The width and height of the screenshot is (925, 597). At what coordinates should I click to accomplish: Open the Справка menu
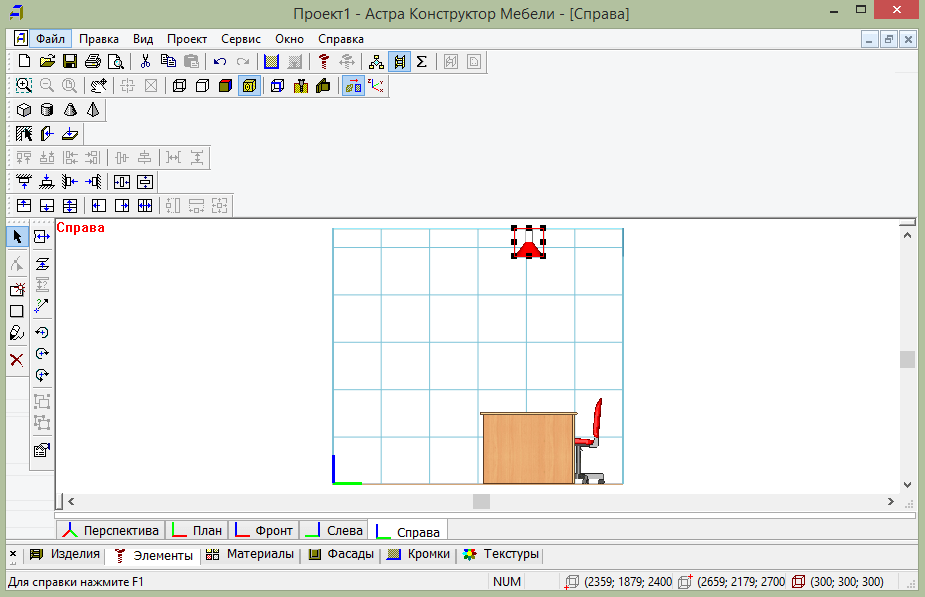(341, 39)
